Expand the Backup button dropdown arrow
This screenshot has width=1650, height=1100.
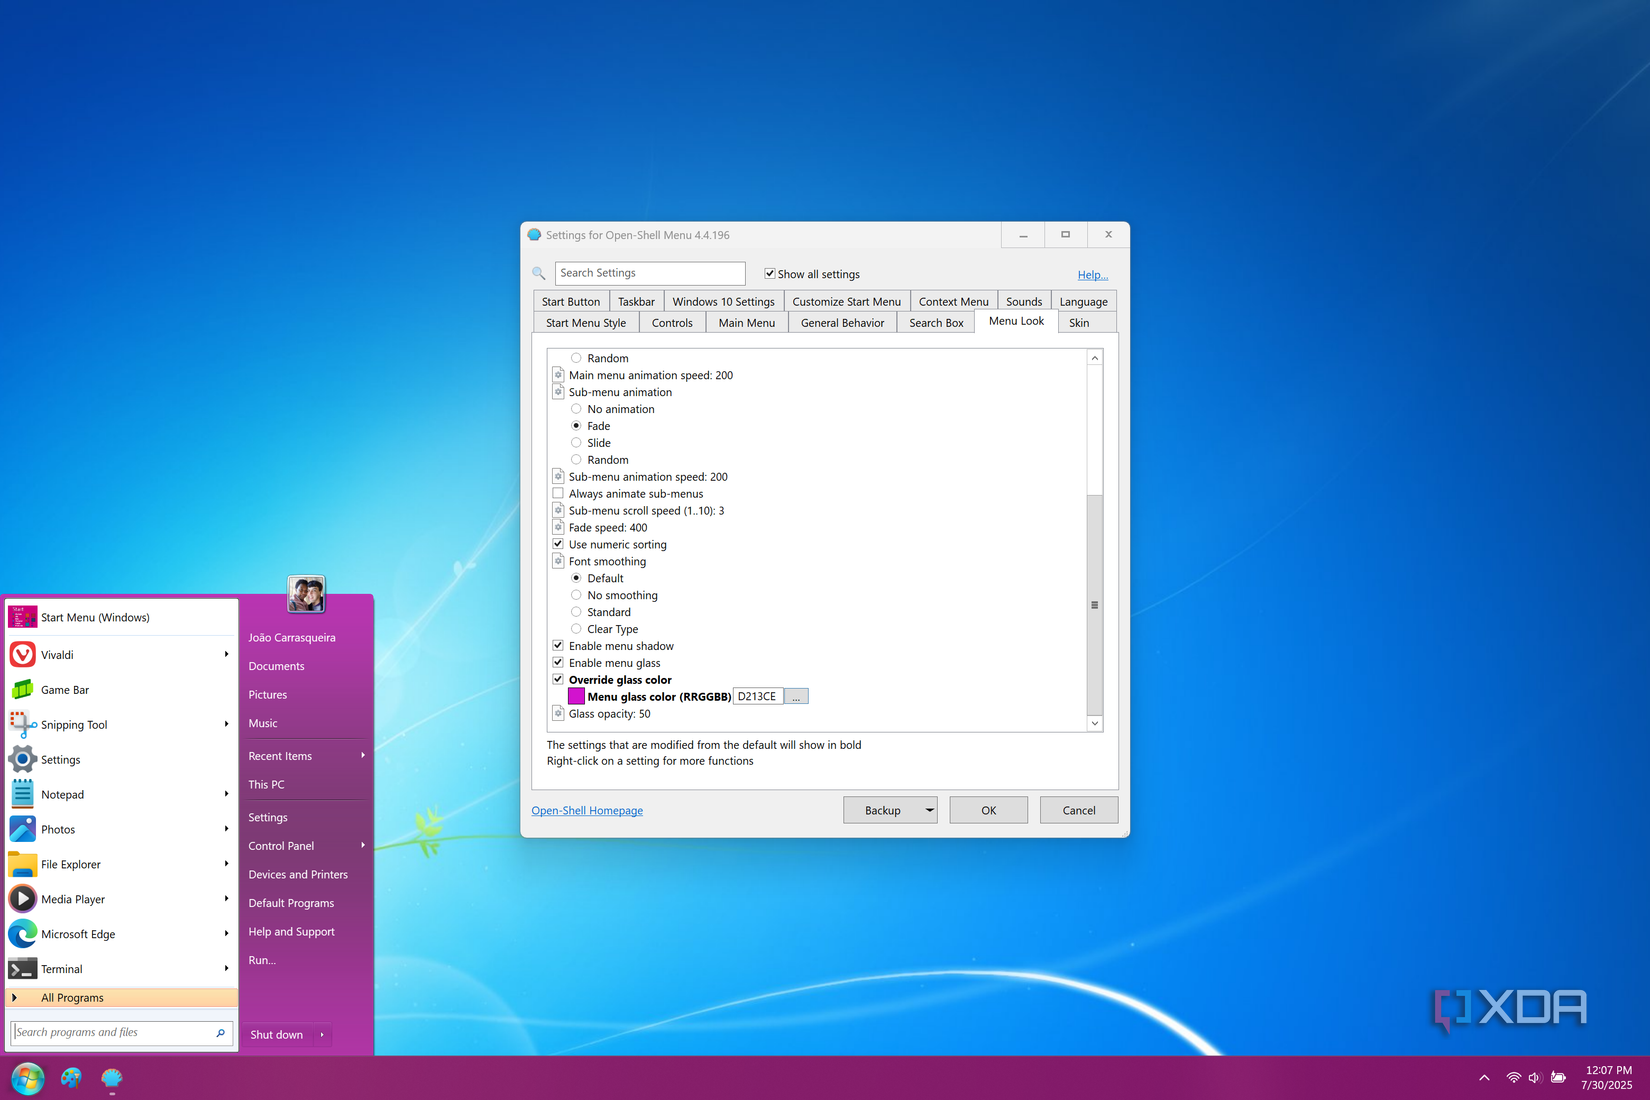point(928,810)
